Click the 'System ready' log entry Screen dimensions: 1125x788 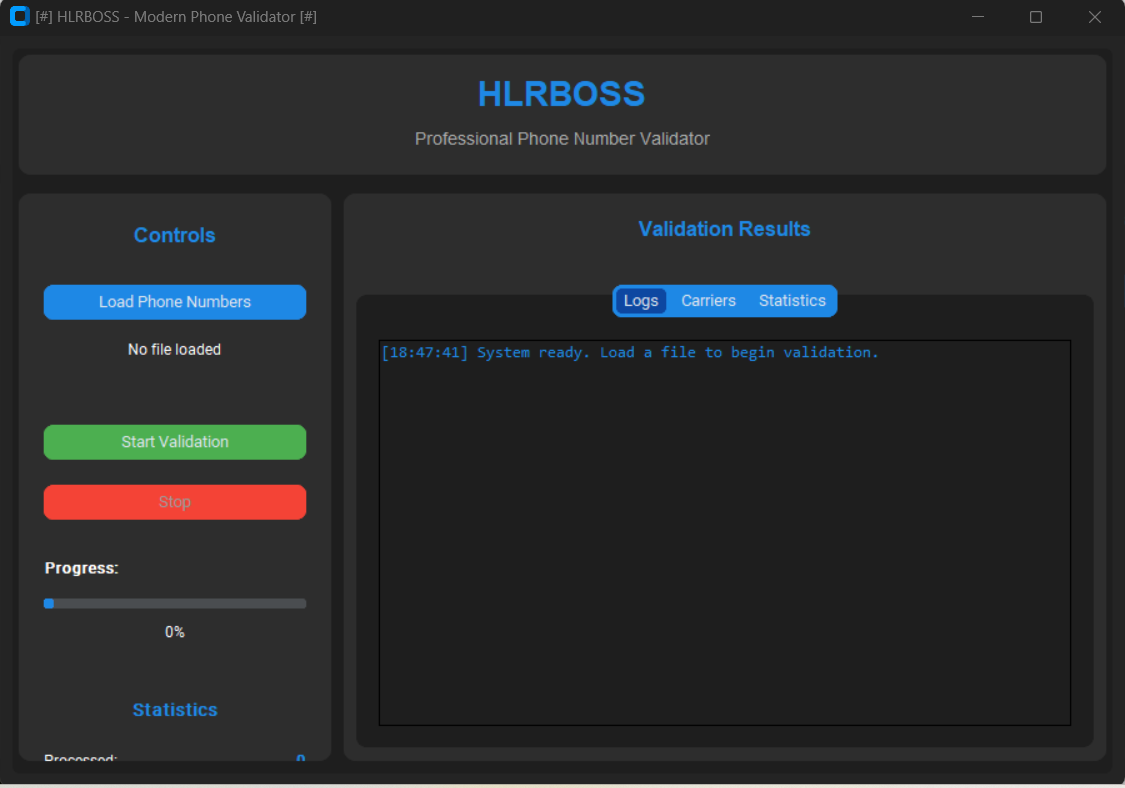(629, 353)
